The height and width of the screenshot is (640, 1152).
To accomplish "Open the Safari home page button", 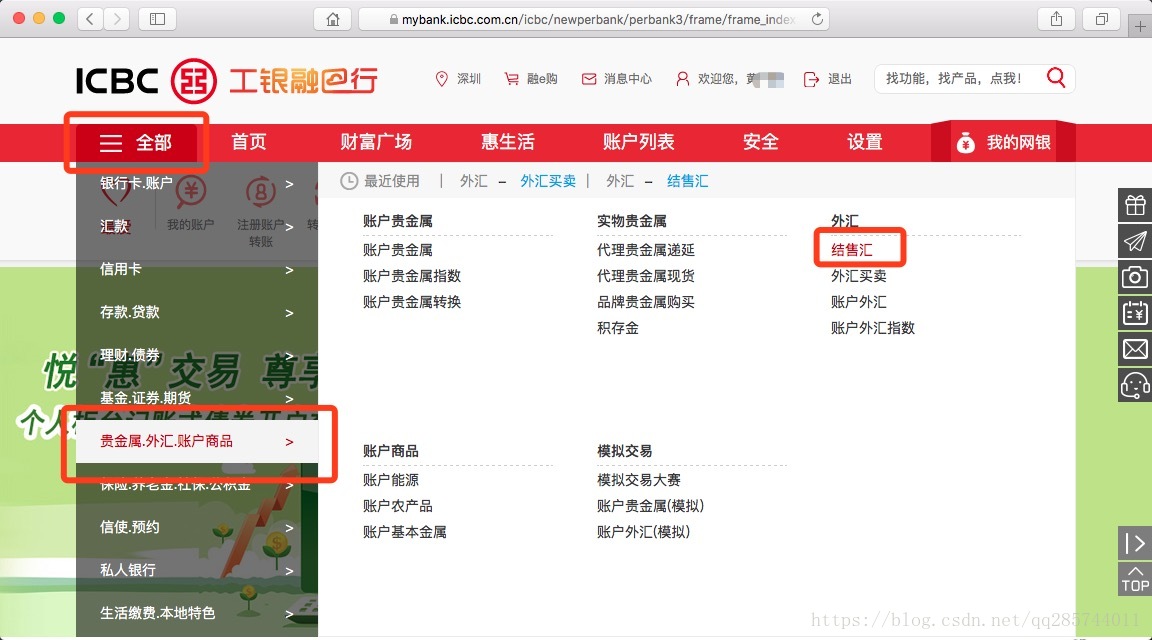I will pyautogui.click(x=333, y=19).
